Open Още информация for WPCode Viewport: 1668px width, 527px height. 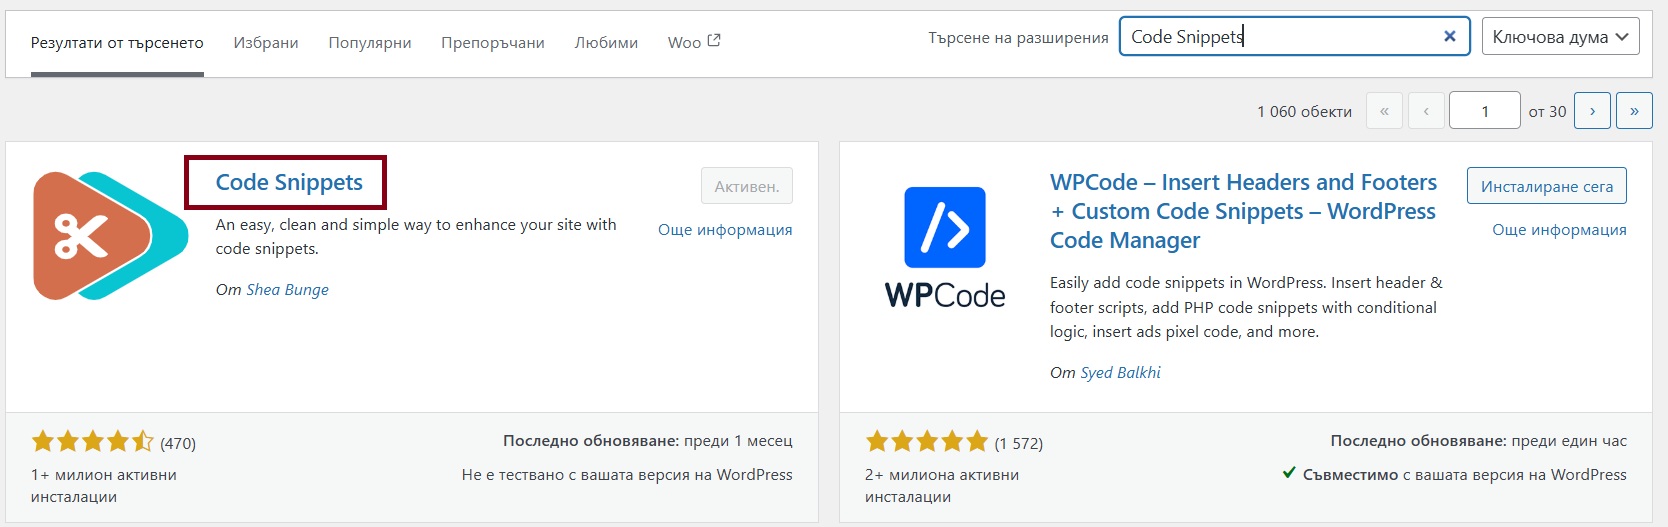point(1559,229)
